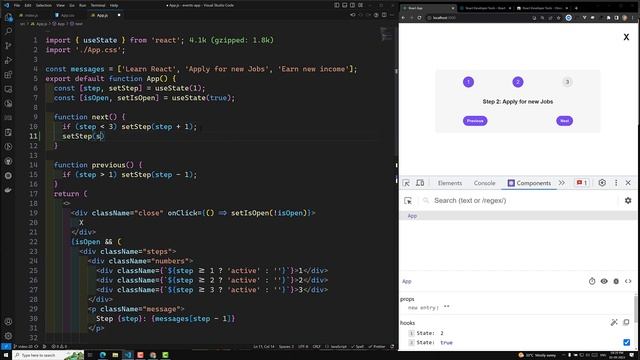The image size is (640, 360).
Task: Switch to the Console tab in DevTools
Action: tap(484, 183)
